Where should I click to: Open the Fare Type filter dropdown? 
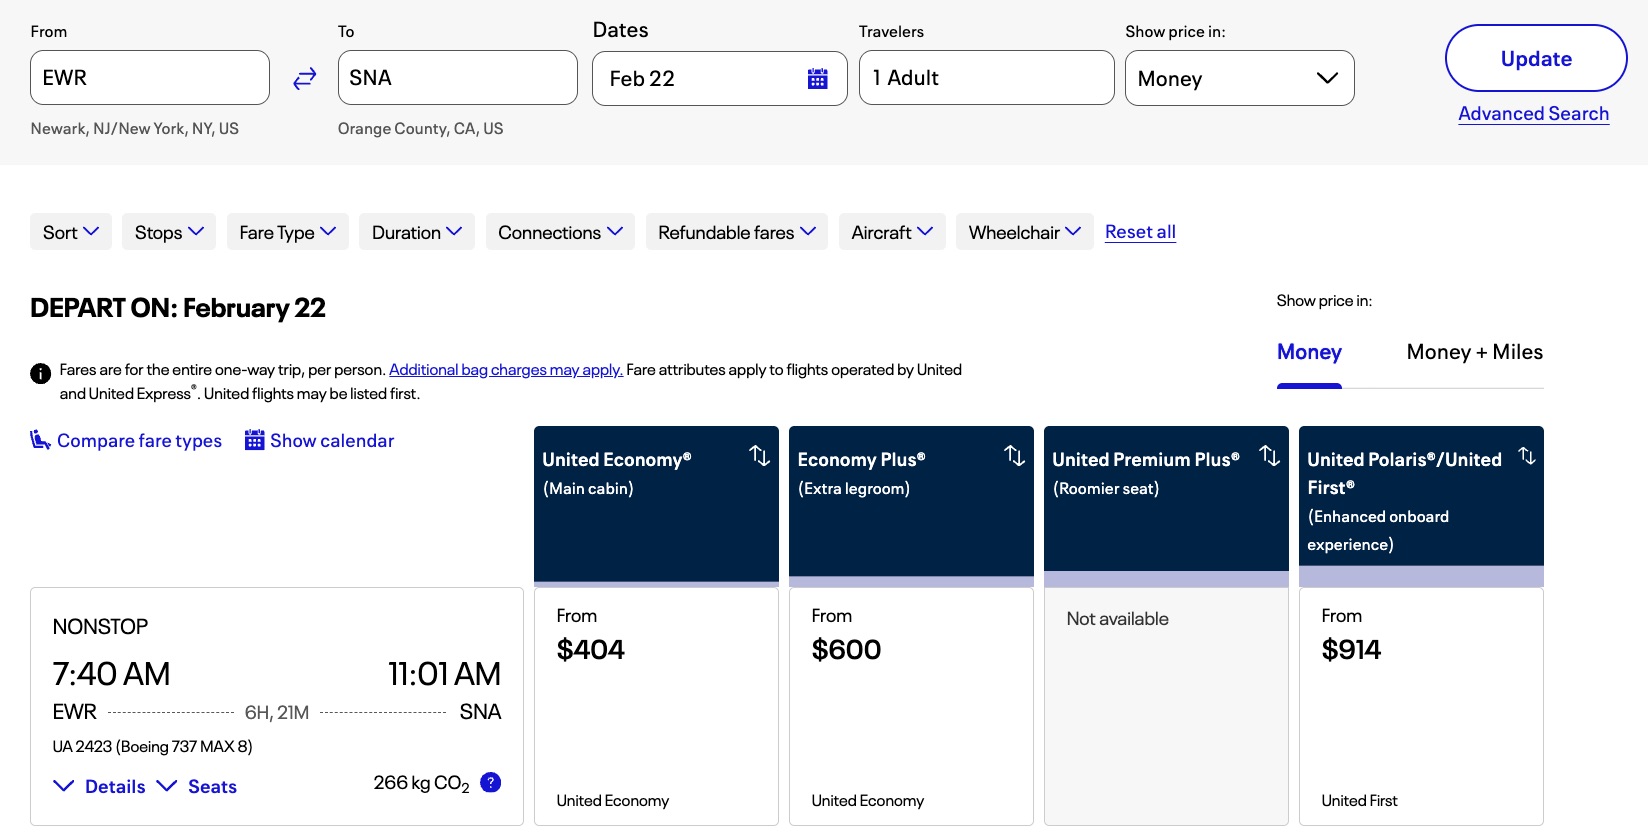(287, 232)
